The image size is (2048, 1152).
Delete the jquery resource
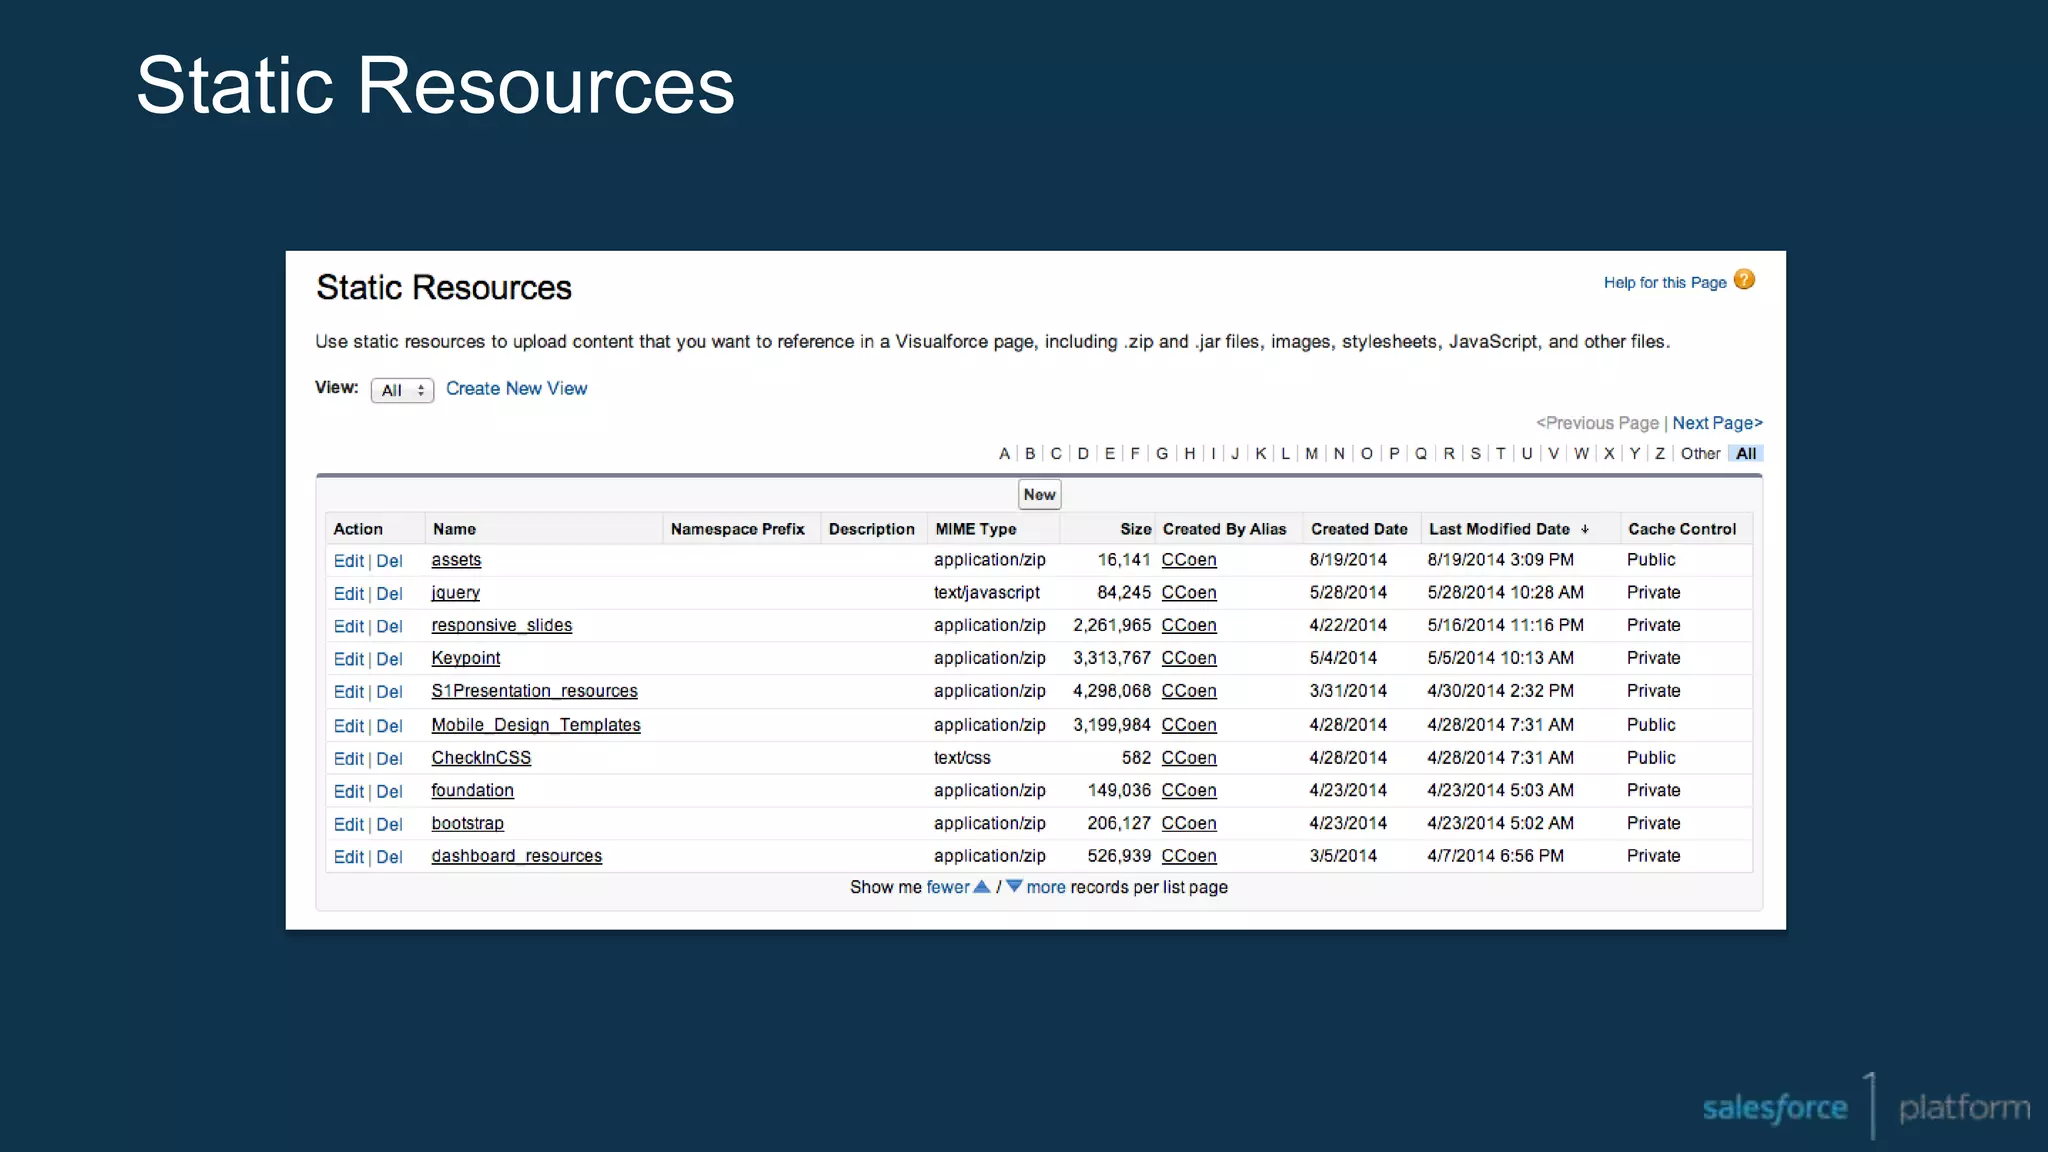(x=389, y=594)
